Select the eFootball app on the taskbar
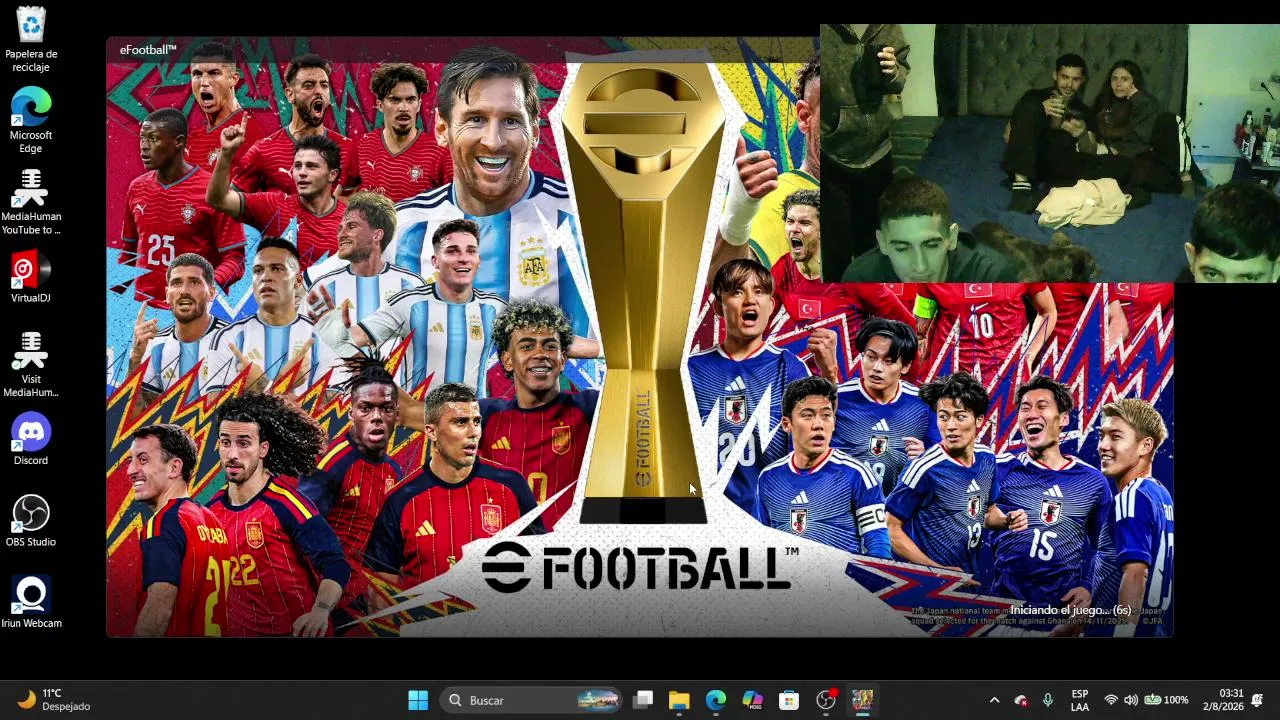This screenshot has height=720, width=1280. point(863,700)
